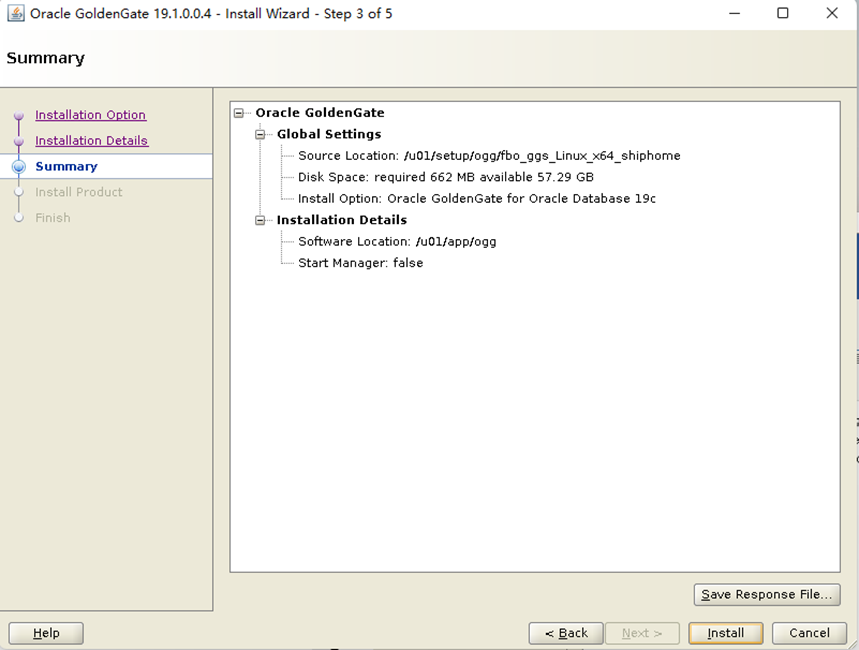Open the Installation Details step link
859x650 pixels.
pos(91,141)
